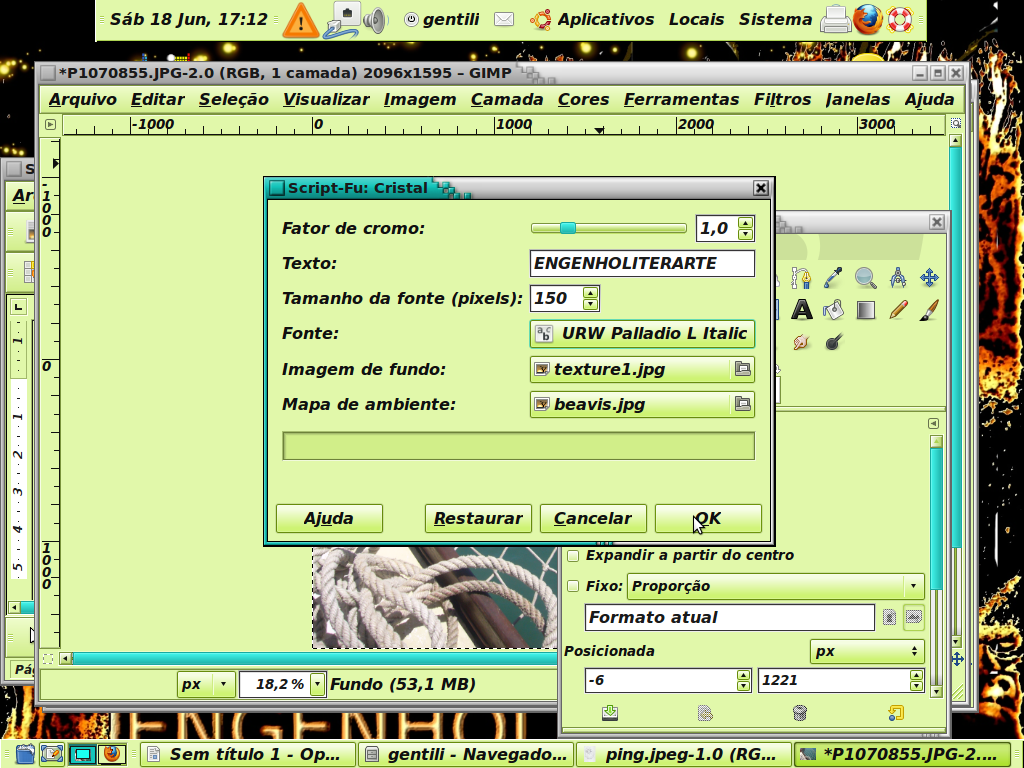Open the 18,2 % zoom dropdown arrow

[317, 684]
